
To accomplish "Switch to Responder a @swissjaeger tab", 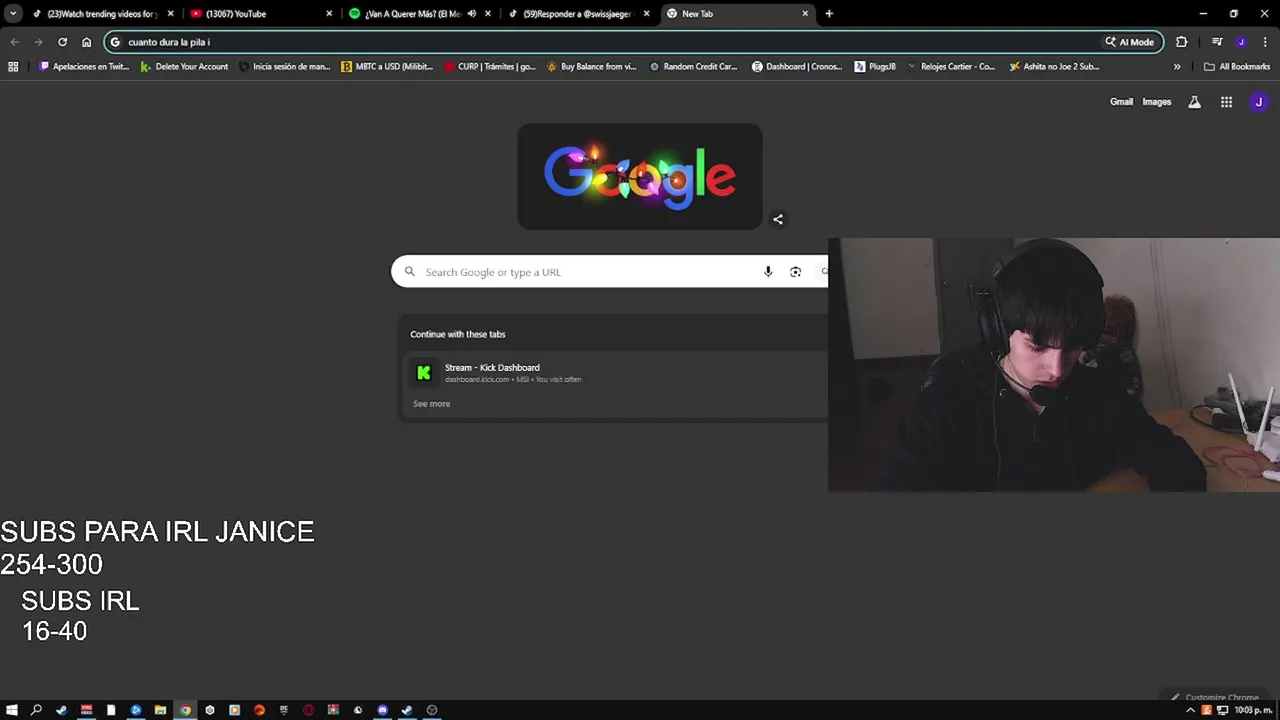I will 578,14.
